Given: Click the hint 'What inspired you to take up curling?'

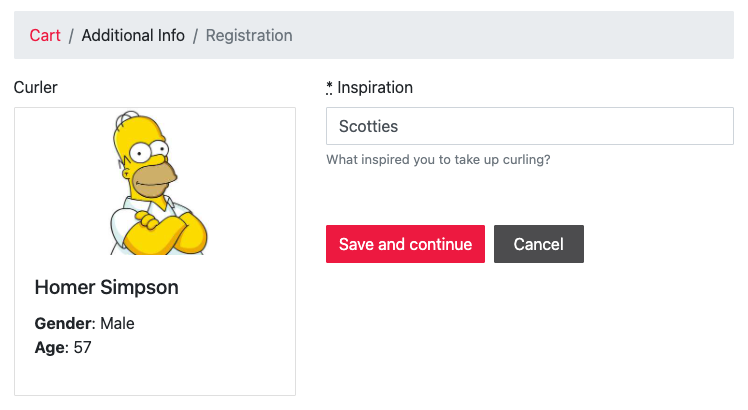Looking at the screenshot, I should (x=438, y=159).
